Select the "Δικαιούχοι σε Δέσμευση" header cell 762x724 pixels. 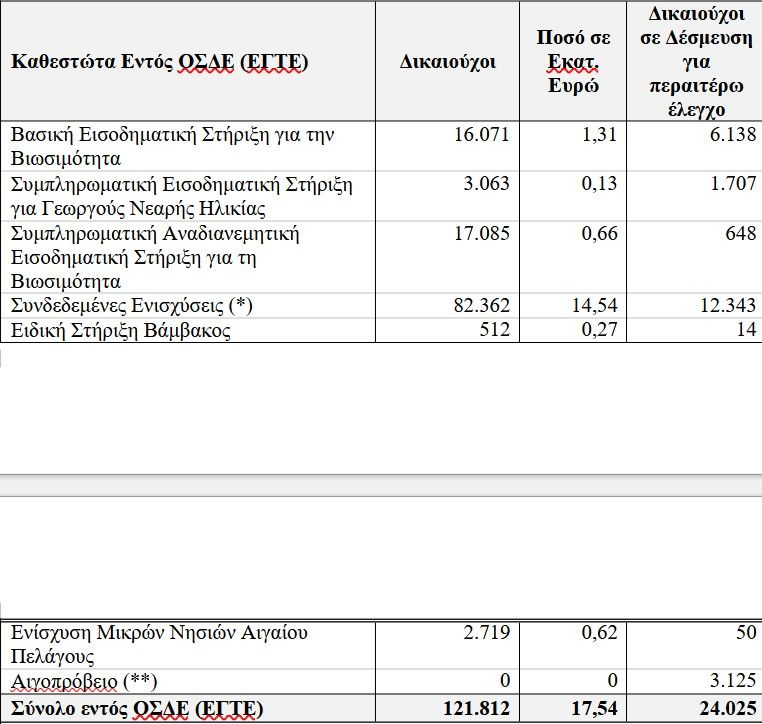pos(693,62)
